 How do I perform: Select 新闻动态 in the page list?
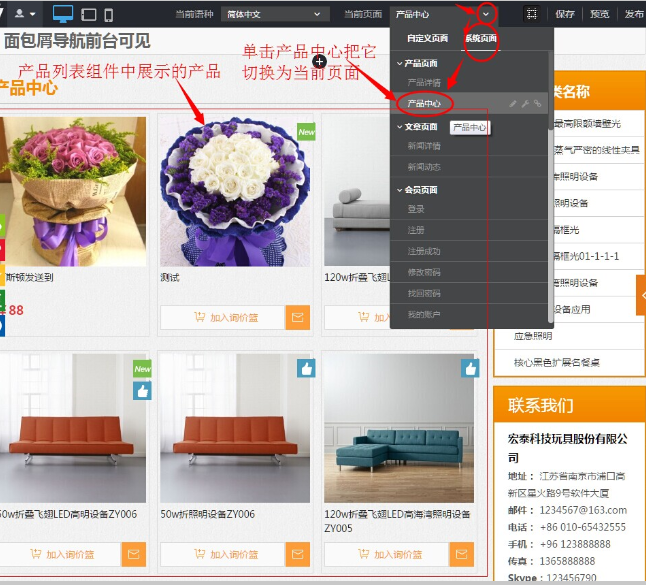tap(424, 166)
